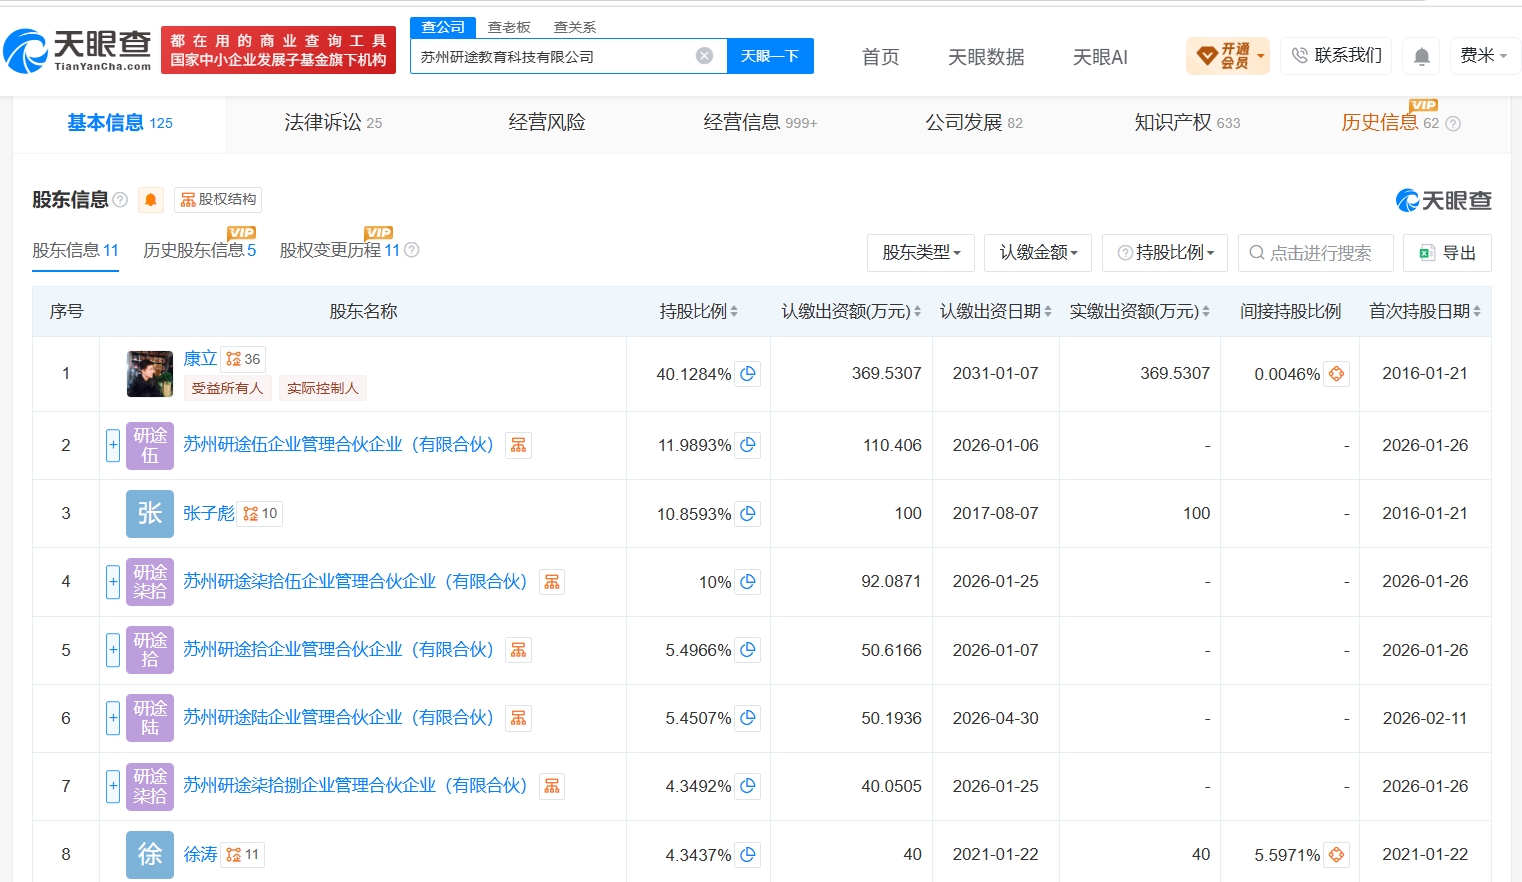Screen dimensions: 1522x882
Task: Sort table by 持股比例 column header
Action: click(x=698, y=312)
